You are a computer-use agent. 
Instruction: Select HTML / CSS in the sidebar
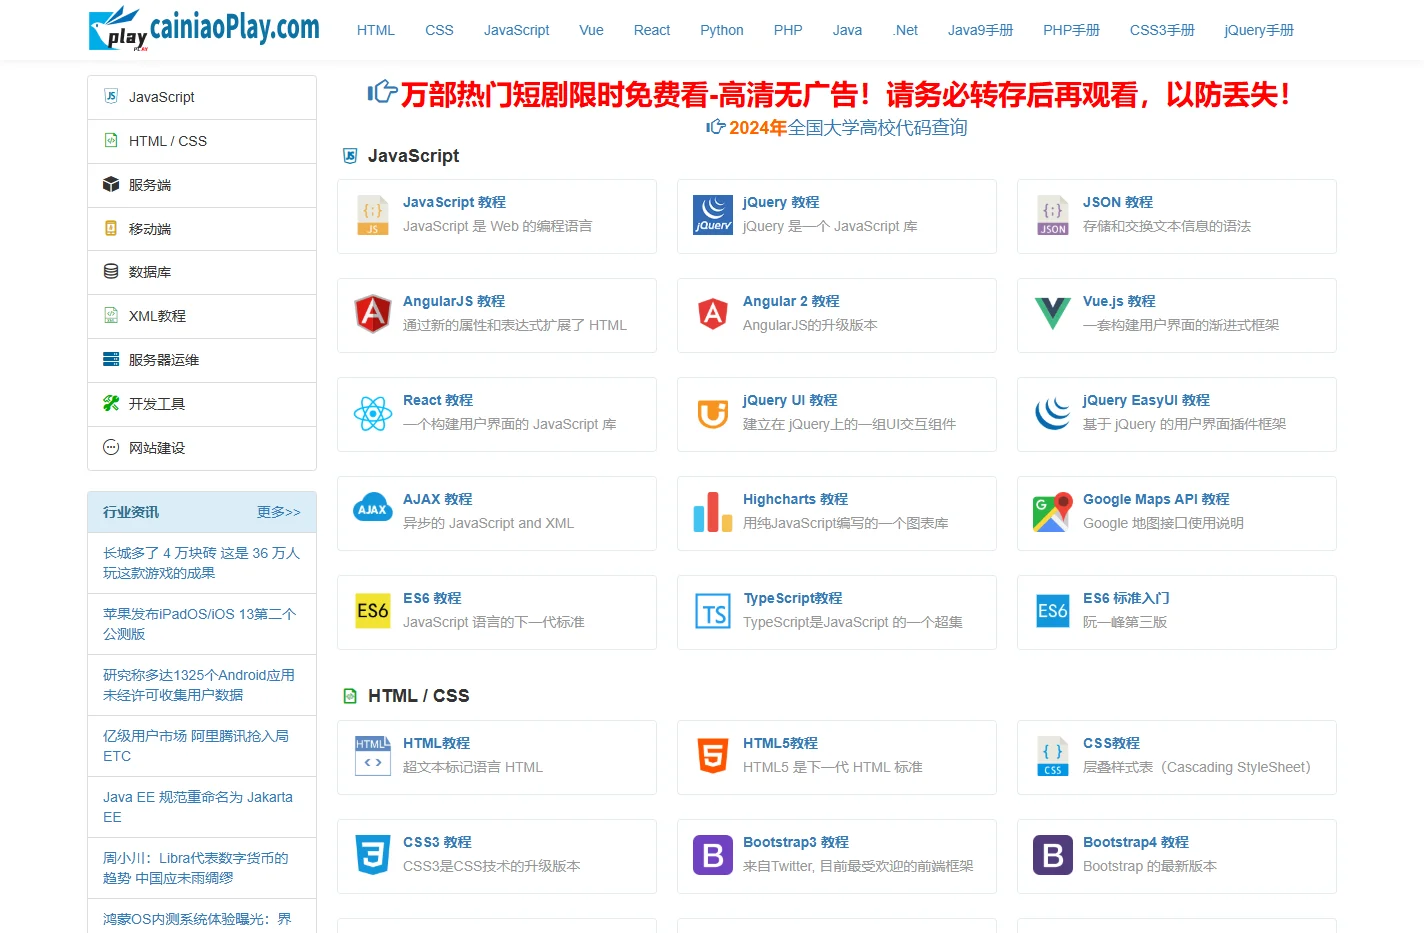coord(202,141)
